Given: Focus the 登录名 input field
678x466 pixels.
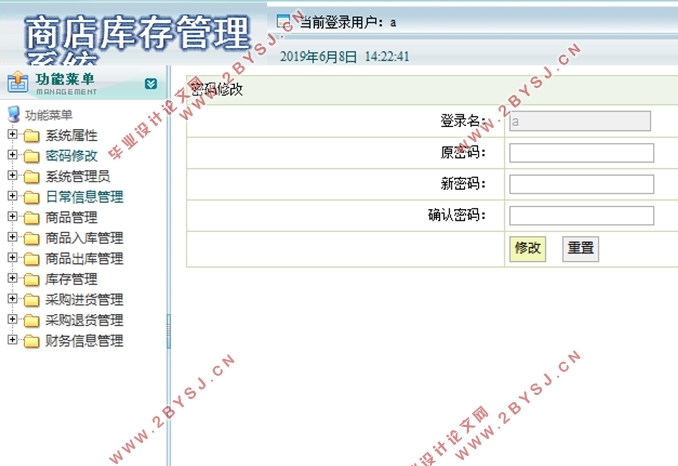Looking at the screenshot, I should (580, 121).
